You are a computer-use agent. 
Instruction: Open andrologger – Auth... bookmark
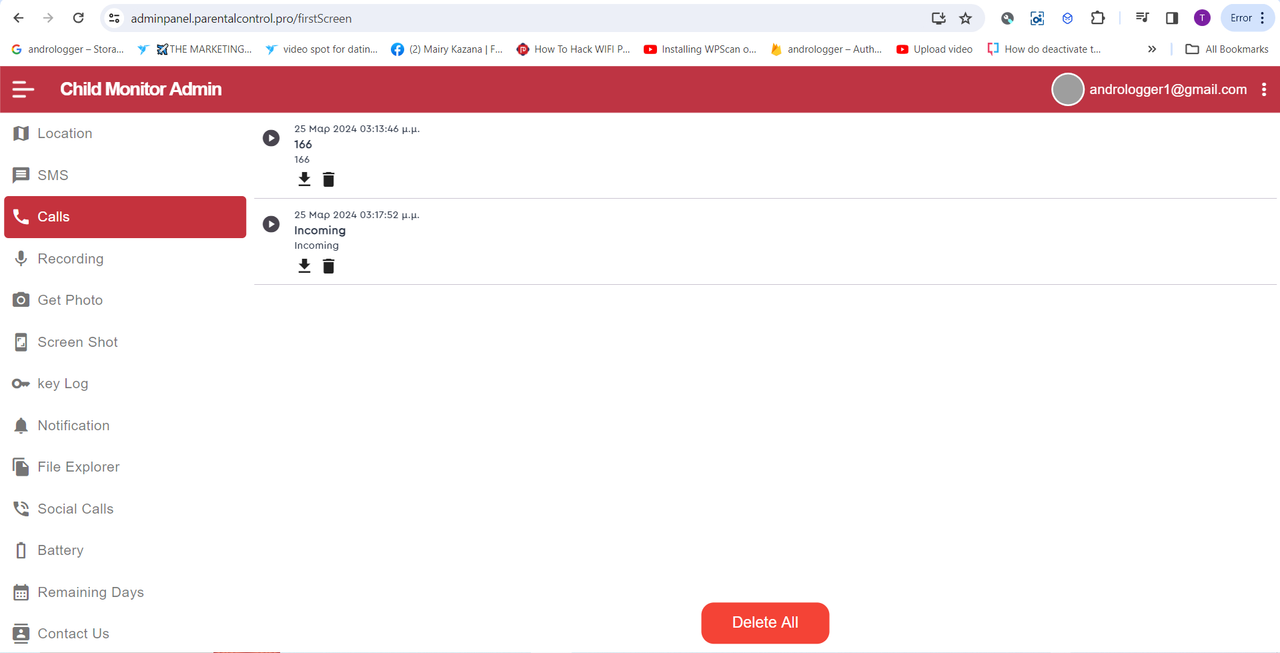click(x=826, y=49)
